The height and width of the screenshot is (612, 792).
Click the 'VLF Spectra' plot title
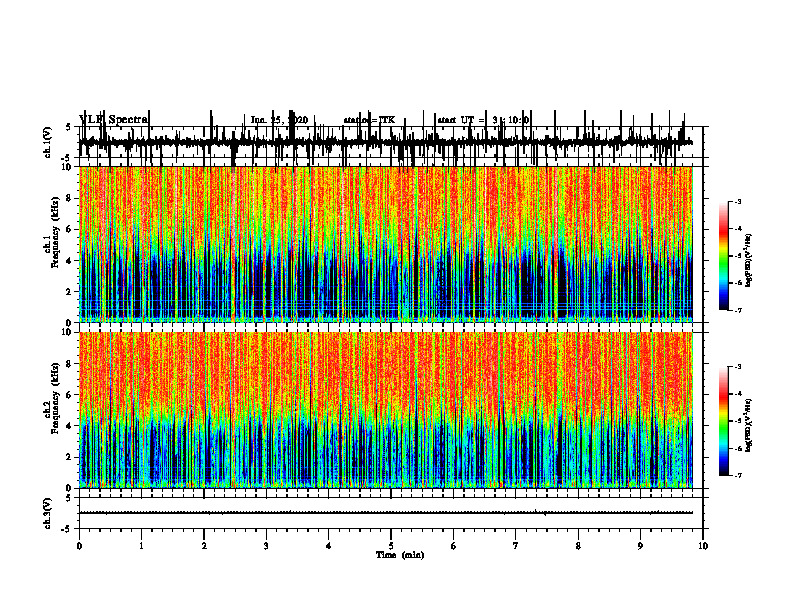click(114, 120)
